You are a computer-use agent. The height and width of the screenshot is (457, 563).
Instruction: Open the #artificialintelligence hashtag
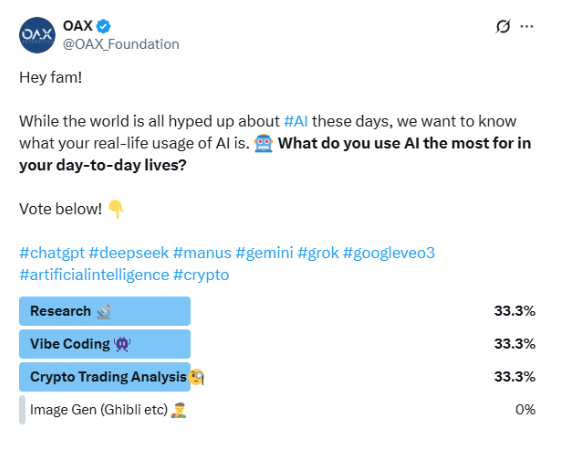94,275
